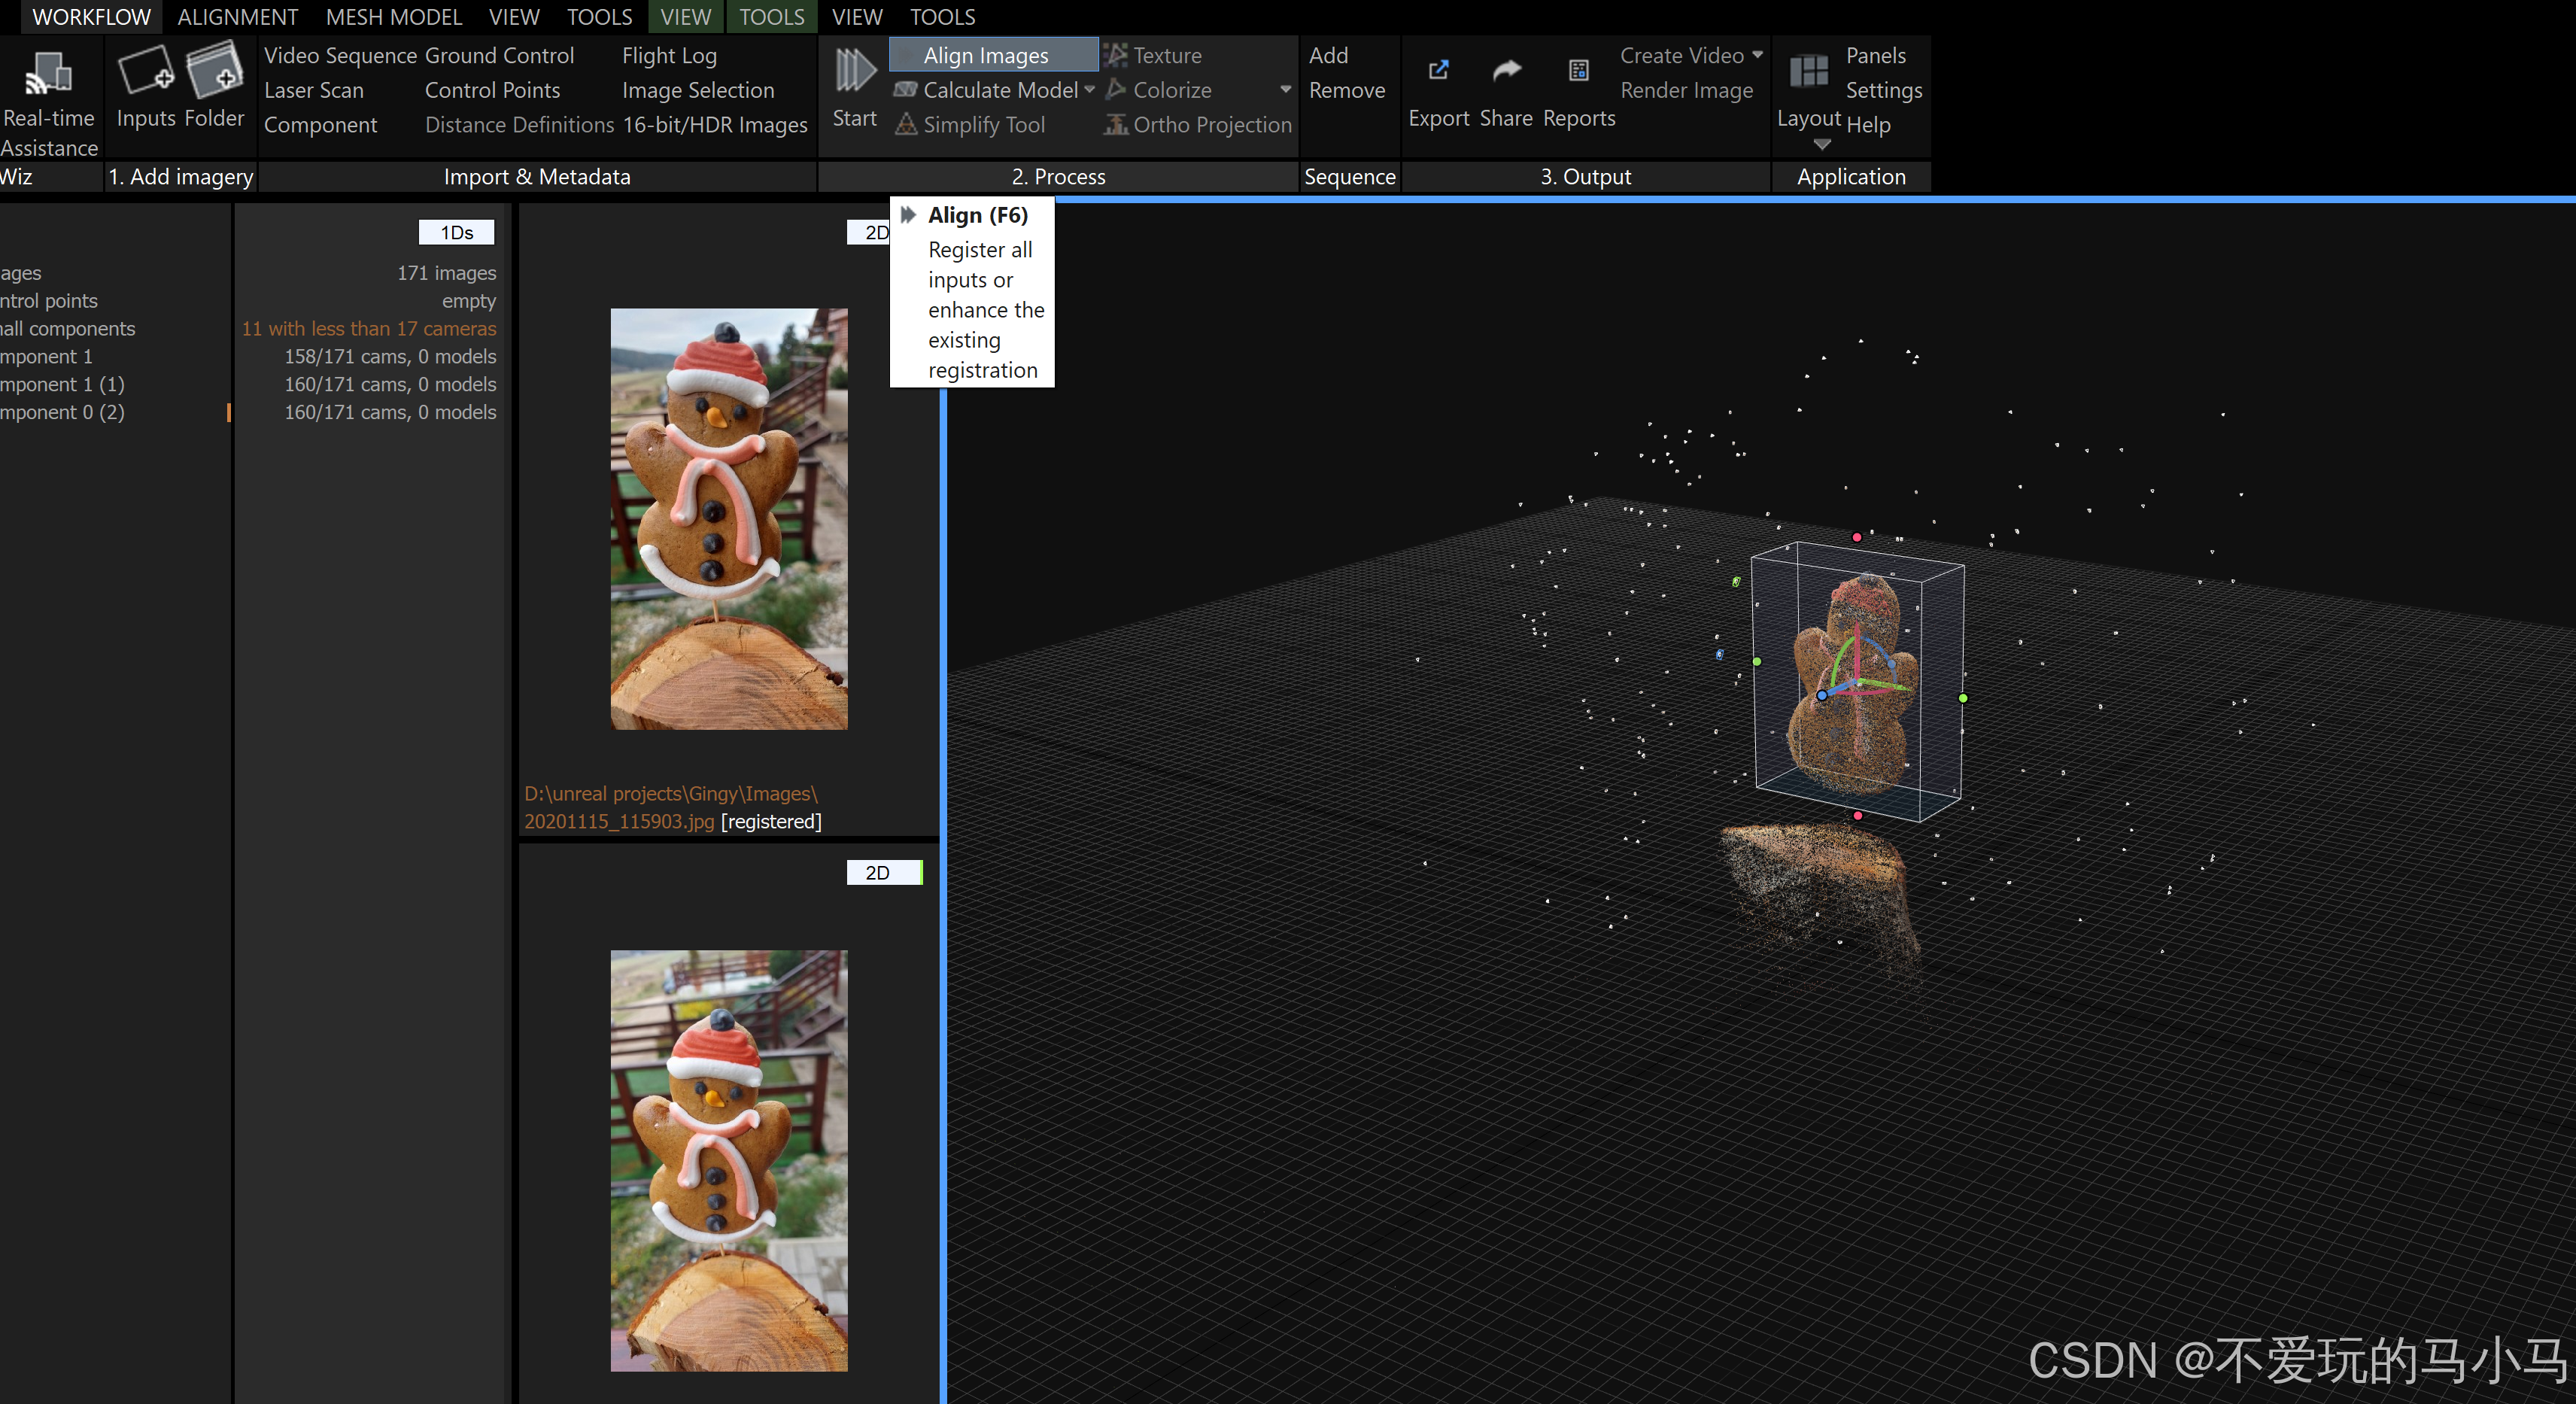This screenshot has width=2576, height=1404.
Task: Open Real-time Assistance wizard icon
Action: coord(48,72)
